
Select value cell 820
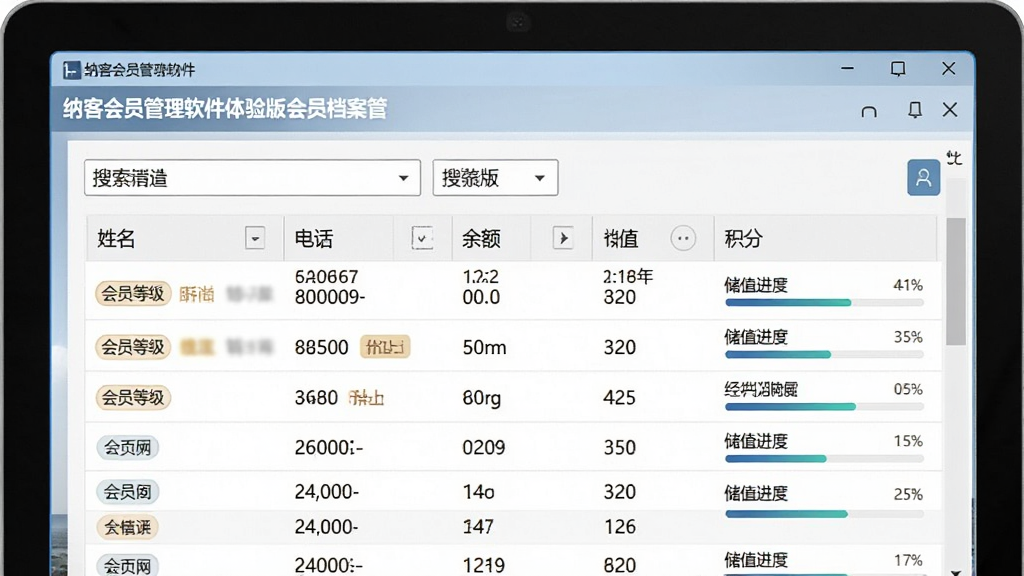[619, 565]
